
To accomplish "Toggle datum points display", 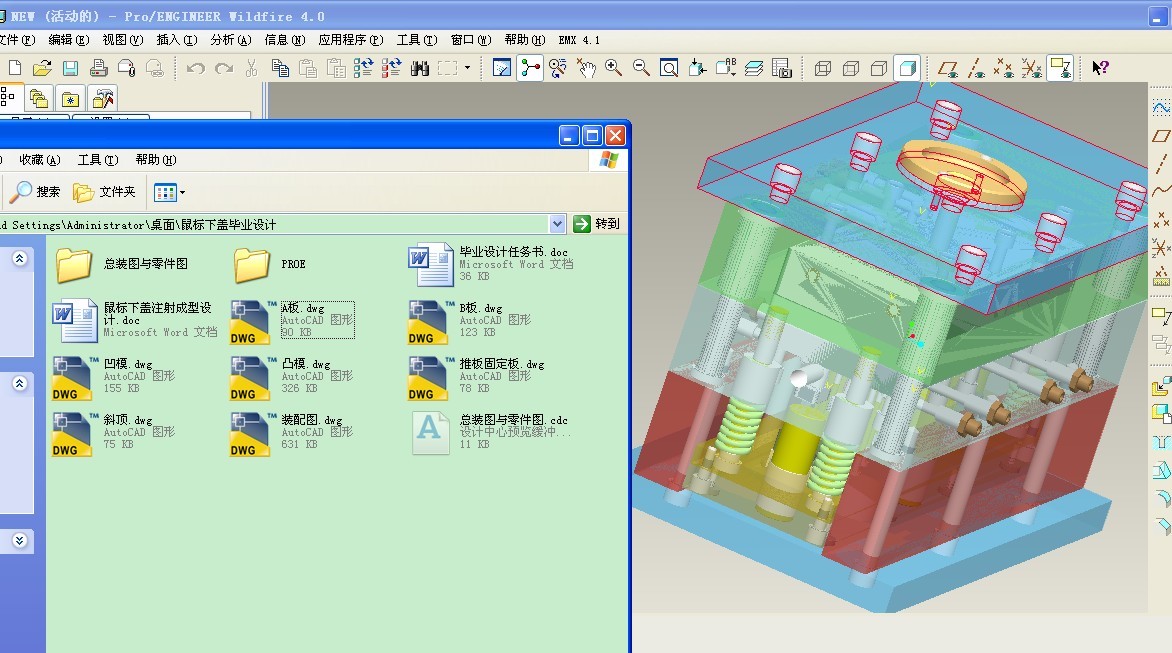I will coord(1004,68).
